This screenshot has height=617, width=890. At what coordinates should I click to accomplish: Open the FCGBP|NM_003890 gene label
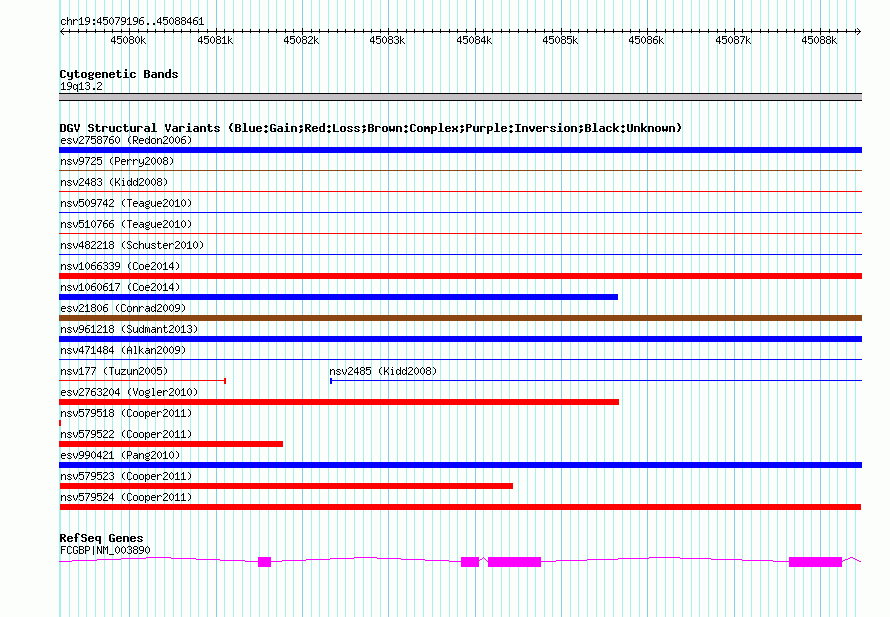105,550
